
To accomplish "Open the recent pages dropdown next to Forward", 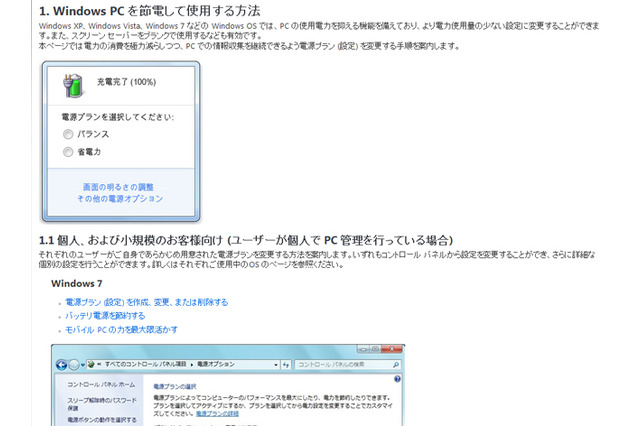I will coord(82,365).
